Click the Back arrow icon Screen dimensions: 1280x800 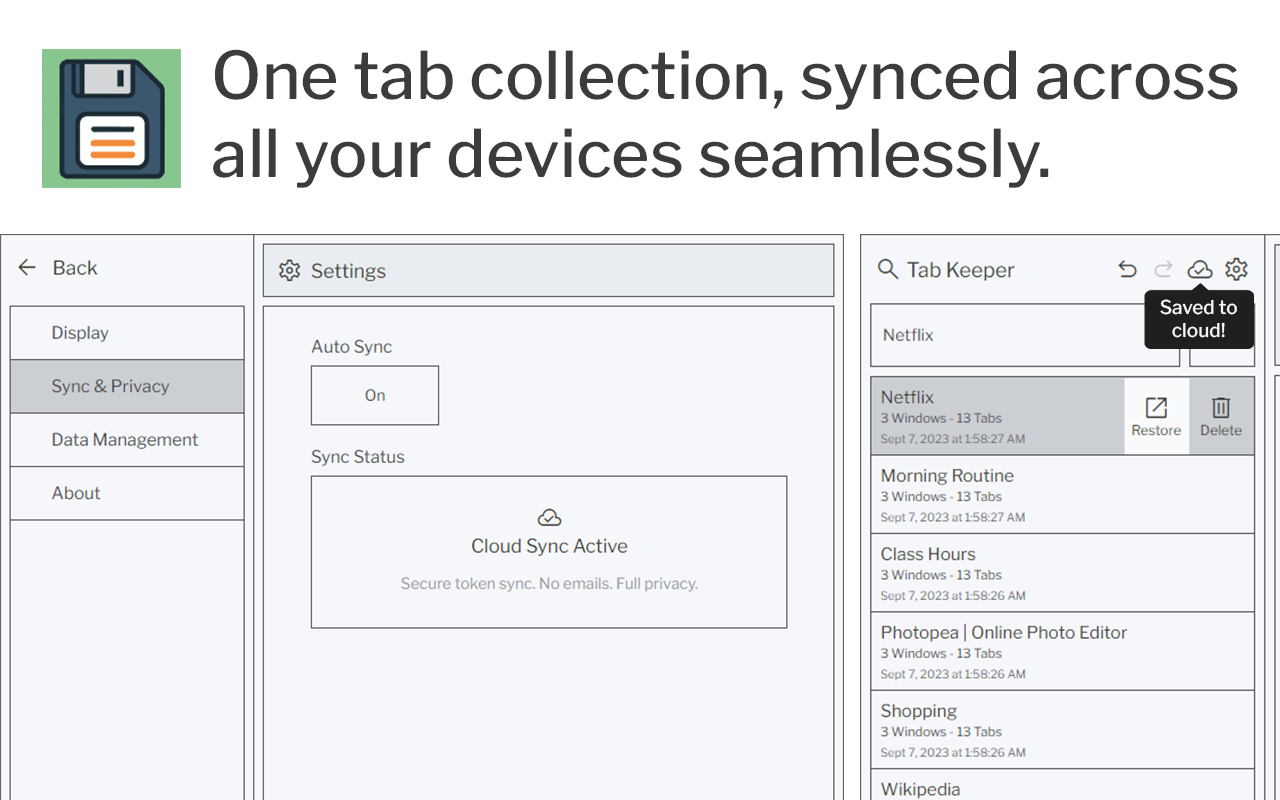27,268
